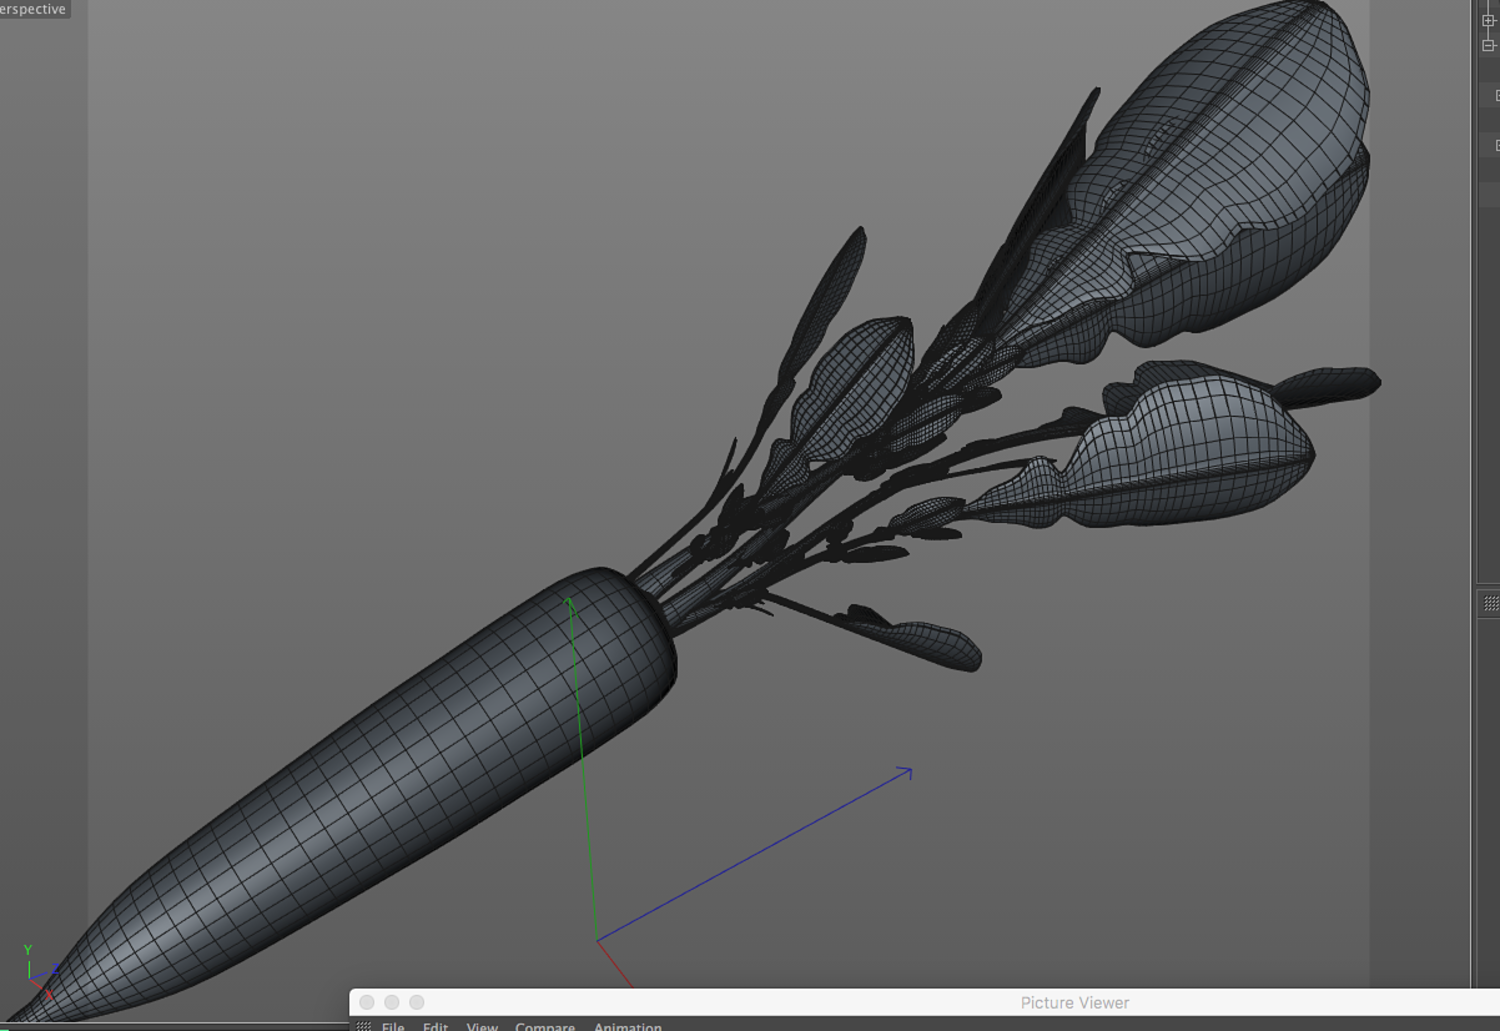Open the Picture Viewer Compare menu
The height and width of the screenshot is (1031, 1500).
tap(545, 1025)
